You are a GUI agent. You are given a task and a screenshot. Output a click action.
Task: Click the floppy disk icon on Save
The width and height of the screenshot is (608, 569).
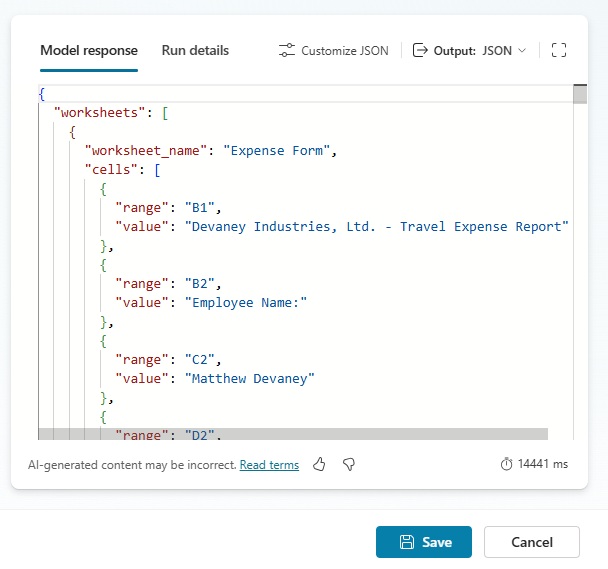pos(407,542)
